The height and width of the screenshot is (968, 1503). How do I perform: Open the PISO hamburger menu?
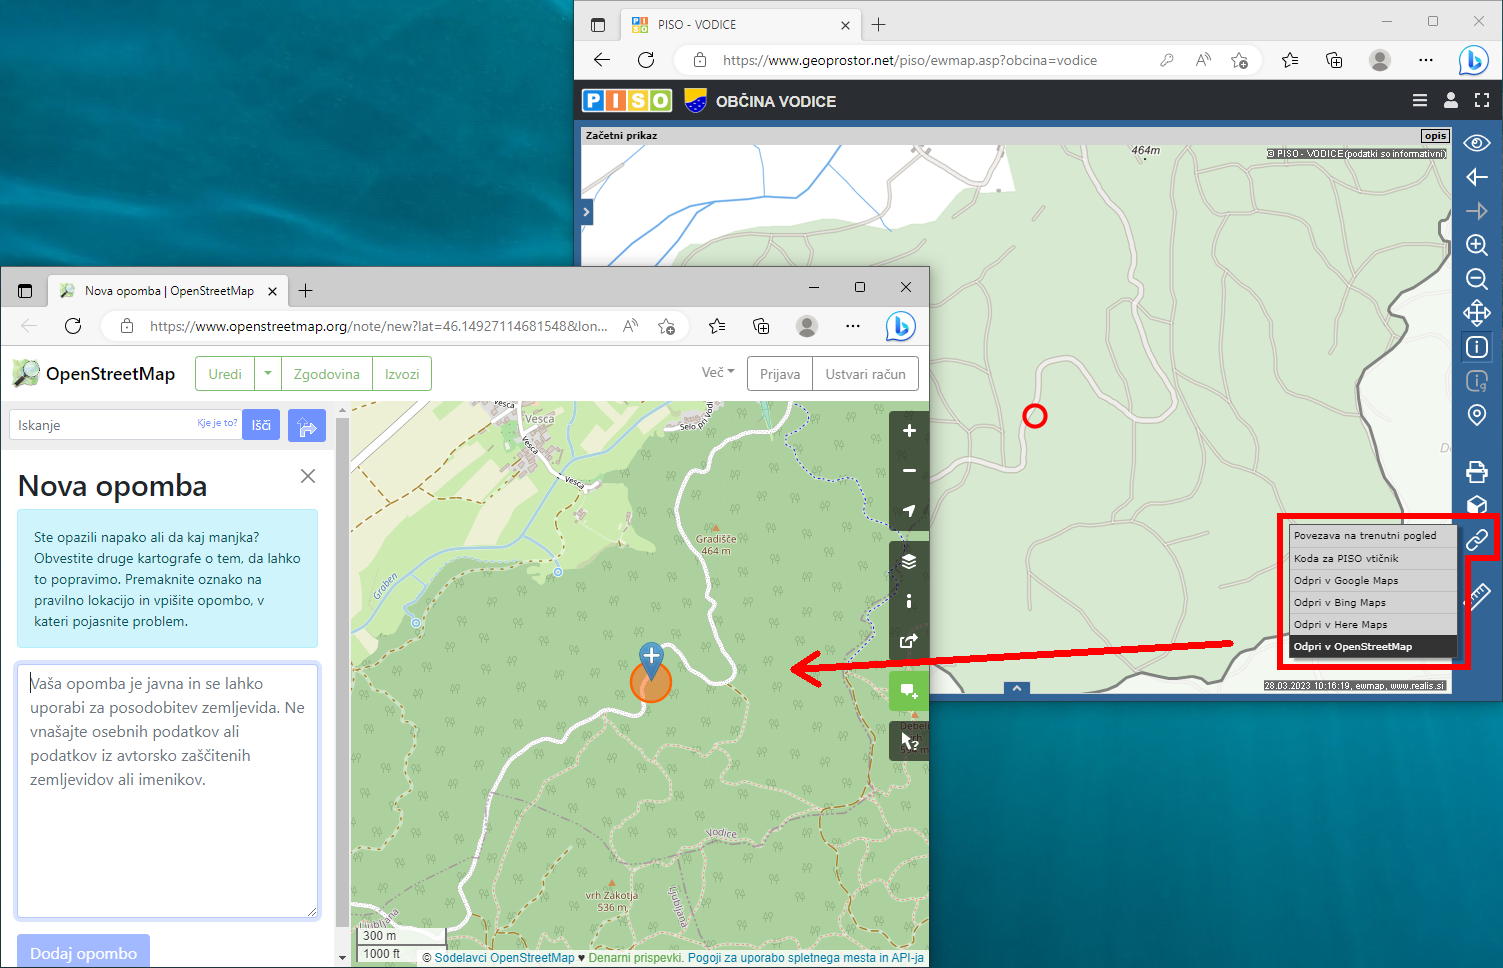click(x=1420, y=100)
